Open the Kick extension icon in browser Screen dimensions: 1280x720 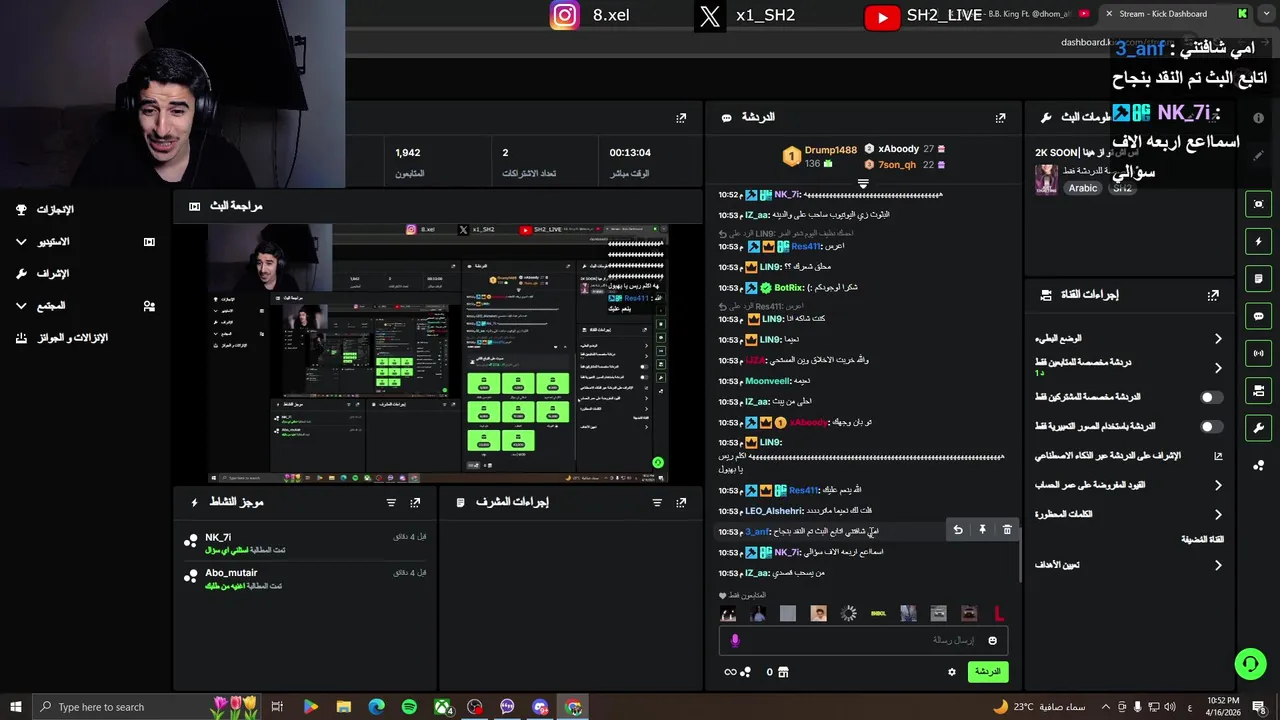1242,14
